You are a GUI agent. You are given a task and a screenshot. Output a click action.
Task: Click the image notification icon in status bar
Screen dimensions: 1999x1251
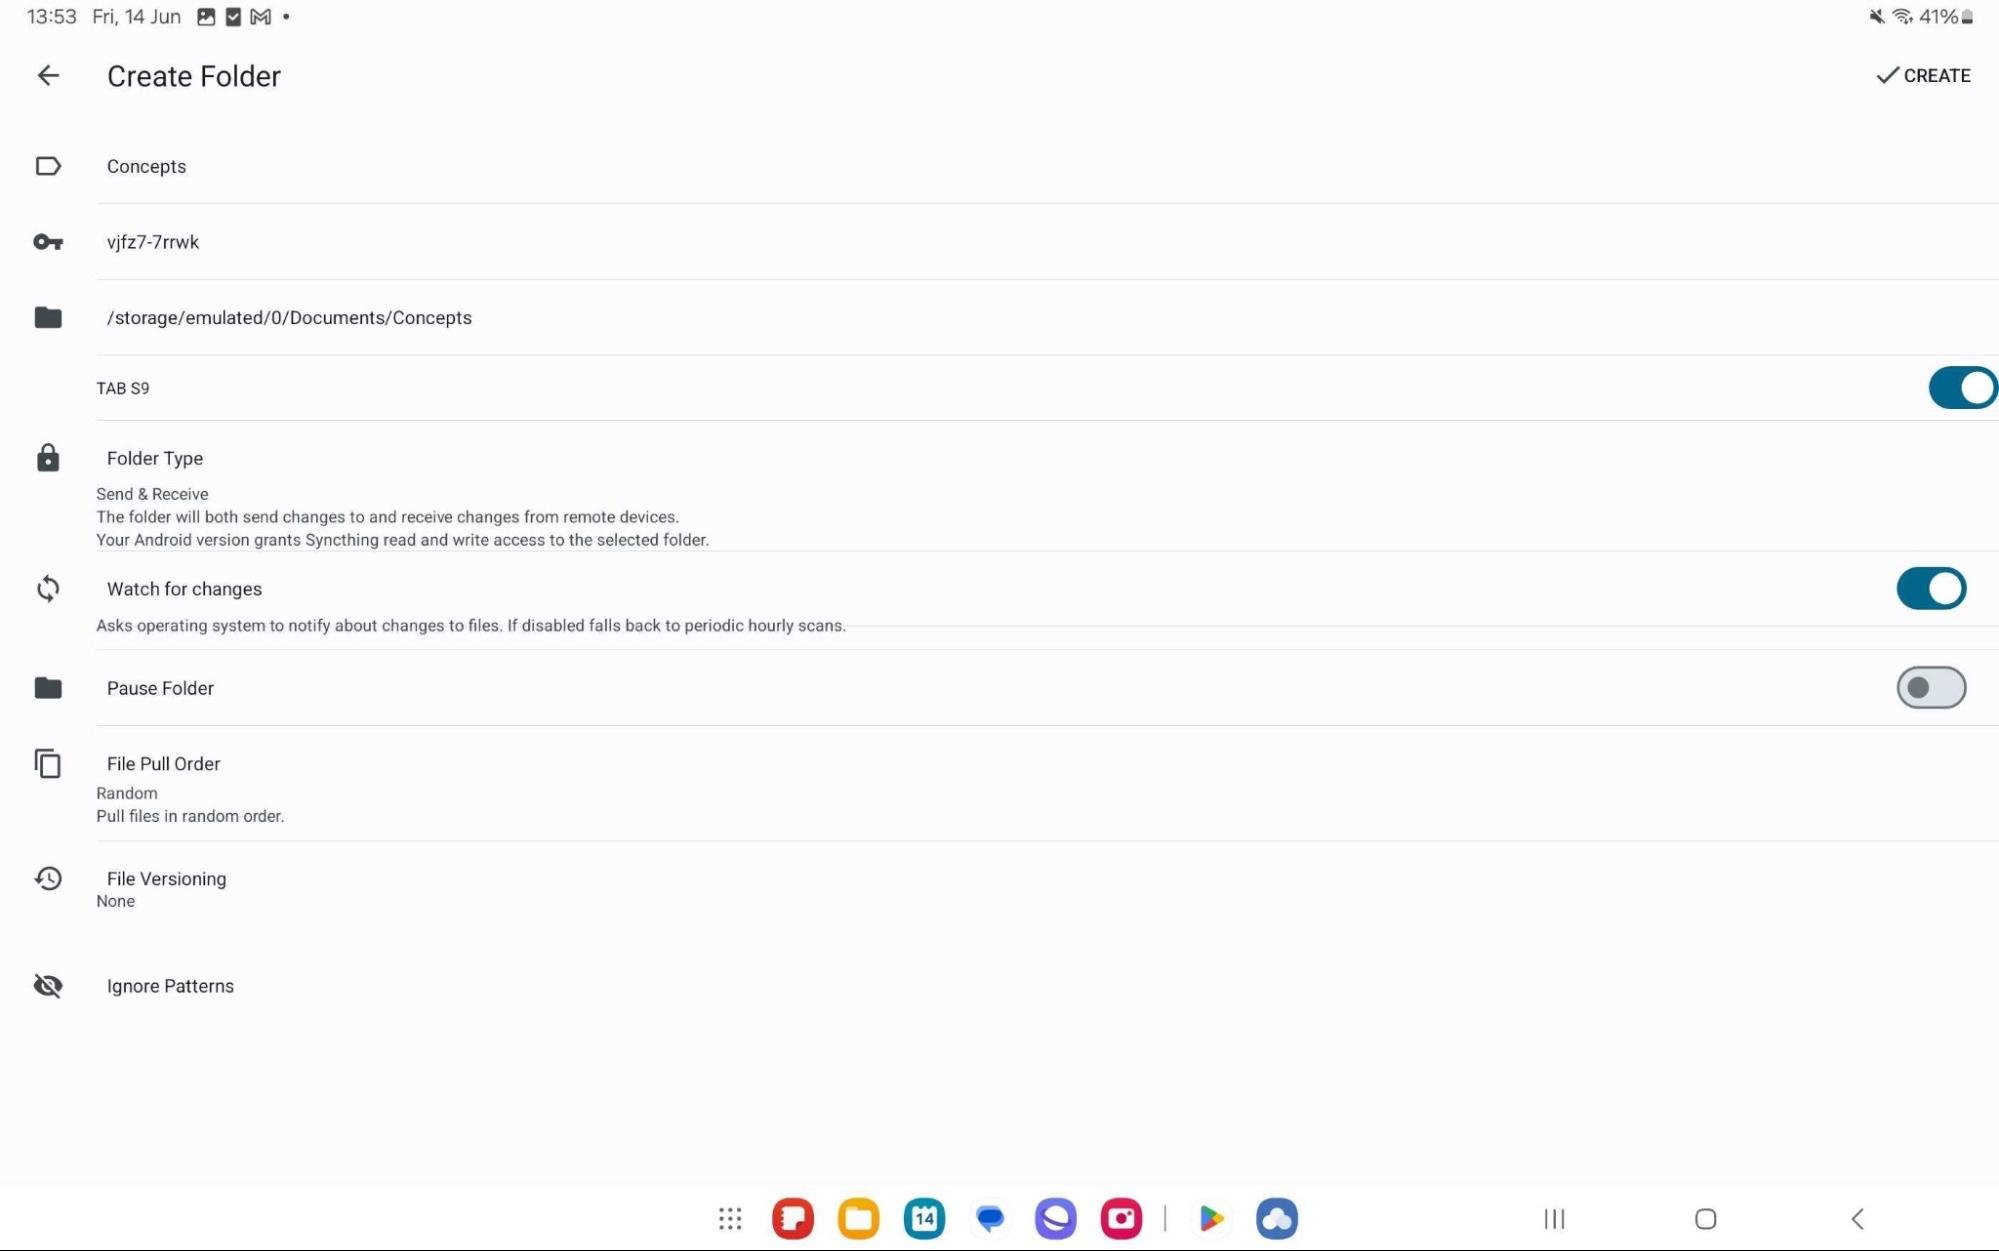click(206, 17)
